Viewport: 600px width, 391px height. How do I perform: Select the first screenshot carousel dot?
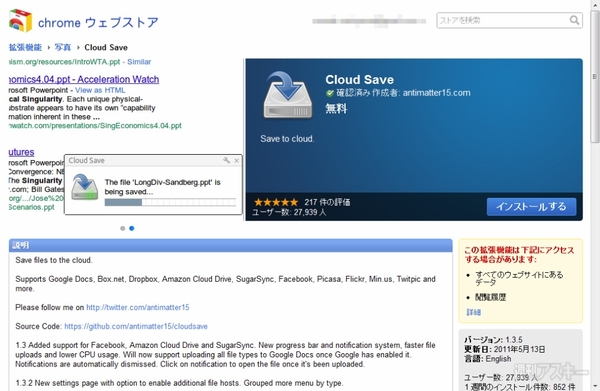click(x=122, y=228)
